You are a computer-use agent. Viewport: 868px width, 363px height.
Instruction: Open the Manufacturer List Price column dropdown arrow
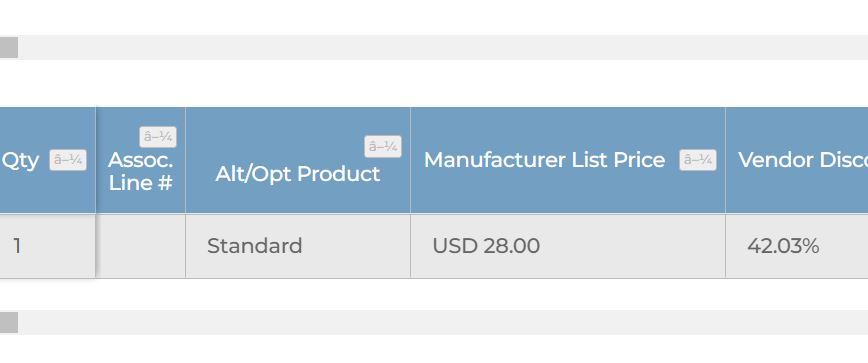coord(698,160)
